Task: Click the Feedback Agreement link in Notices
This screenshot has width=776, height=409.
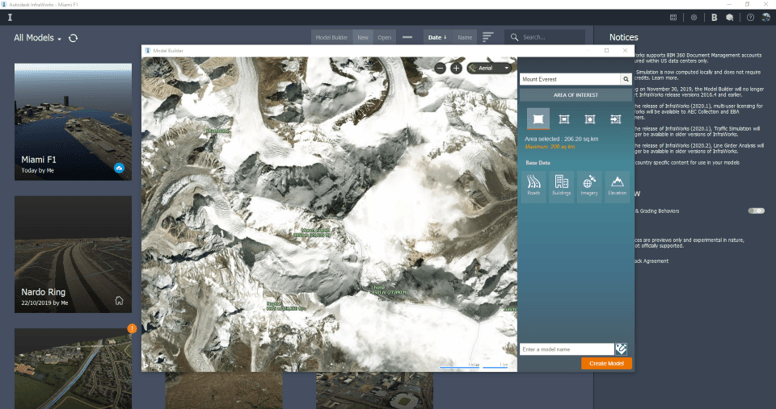Action: 652,261
